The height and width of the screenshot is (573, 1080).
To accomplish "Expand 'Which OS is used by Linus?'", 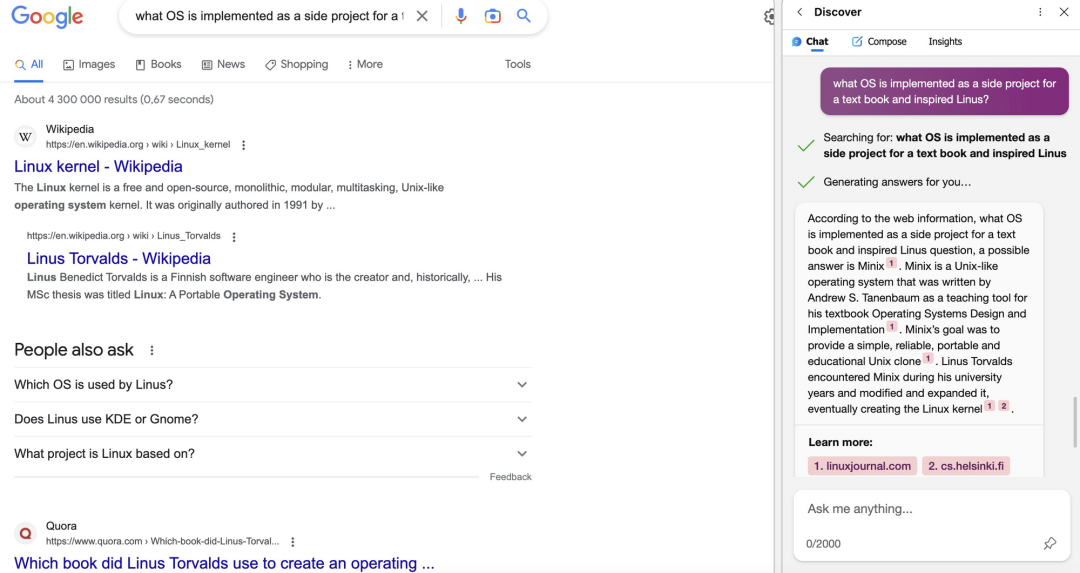I will (273, 384).
